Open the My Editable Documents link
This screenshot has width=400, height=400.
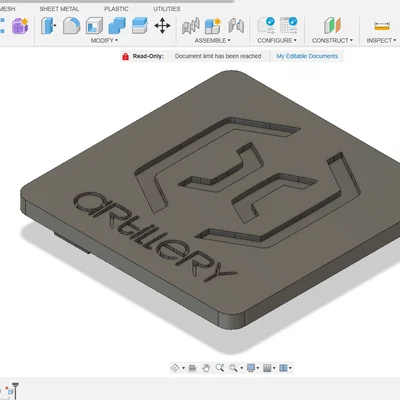(x=307, y=56)
